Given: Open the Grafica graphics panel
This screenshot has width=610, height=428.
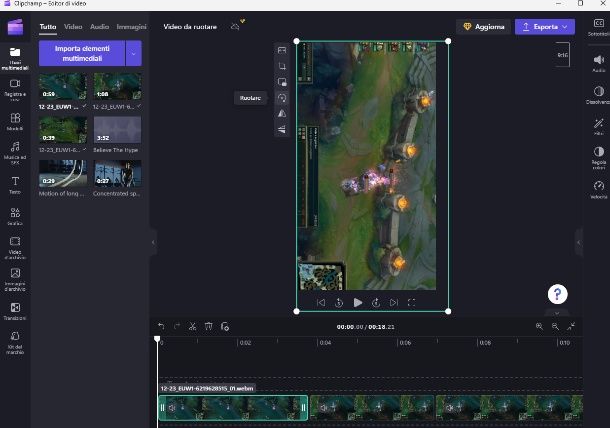Looking at the screenshot, I should click(15, 216).
